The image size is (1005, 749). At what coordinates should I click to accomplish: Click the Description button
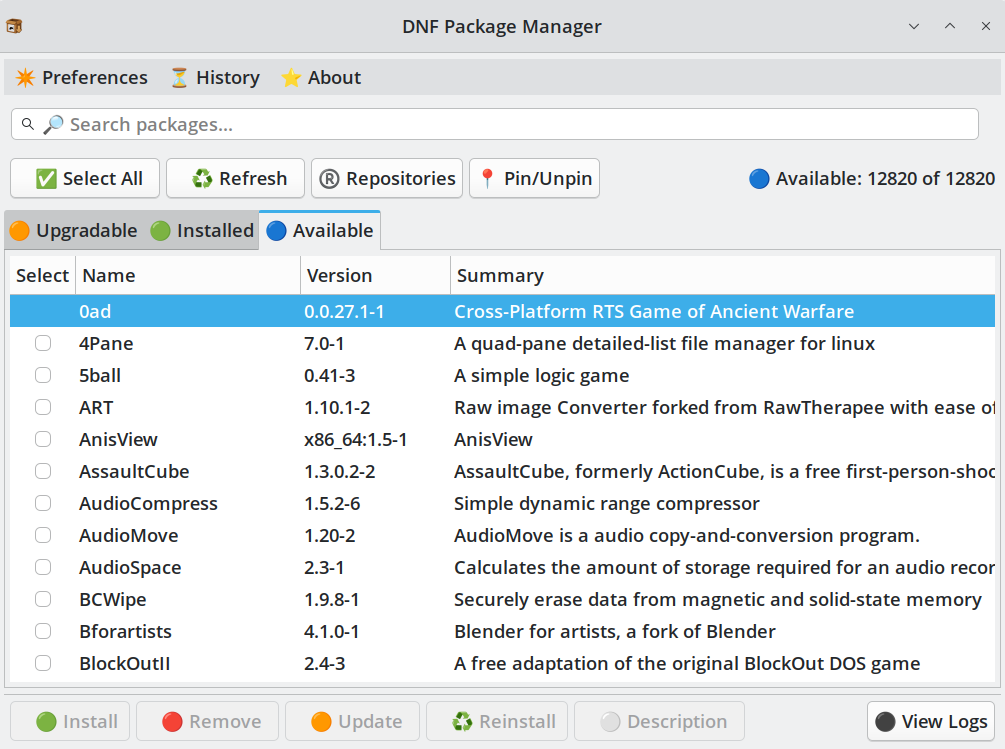tap(660, 721)
